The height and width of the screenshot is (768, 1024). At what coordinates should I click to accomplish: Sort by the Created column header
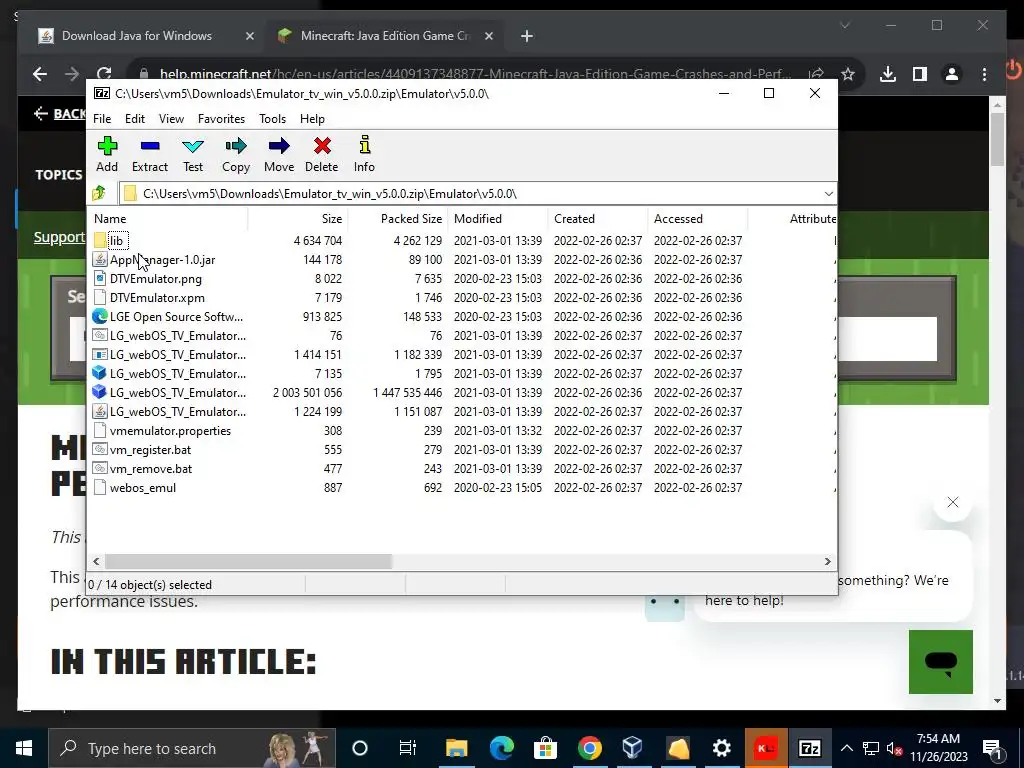coord(598,219)
